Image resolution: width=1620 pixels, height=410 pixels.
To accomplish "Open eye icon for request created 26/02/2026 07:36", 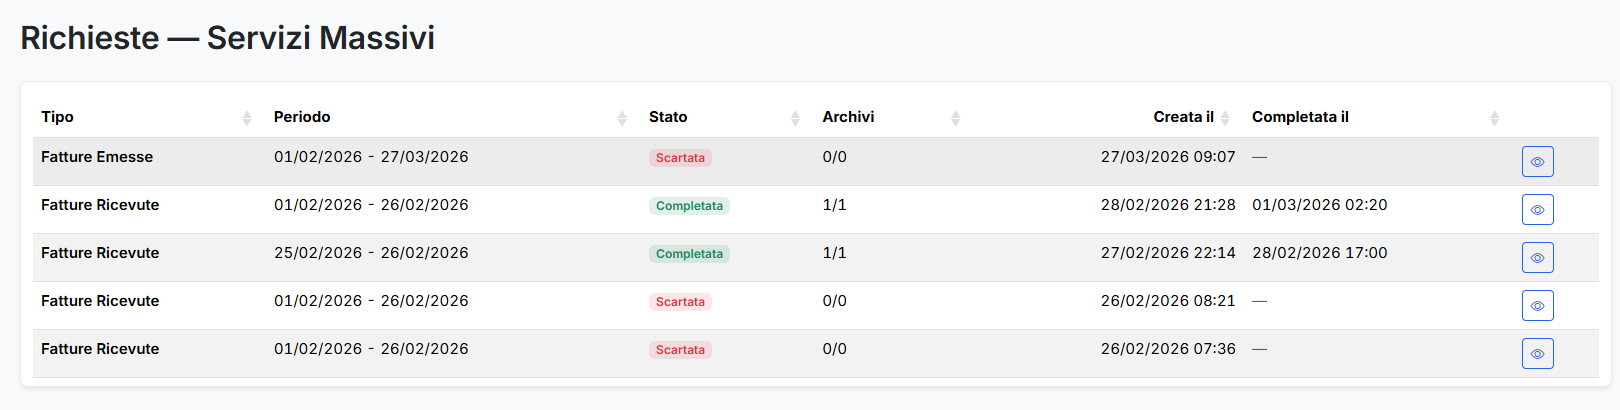I will point(1537,354).
